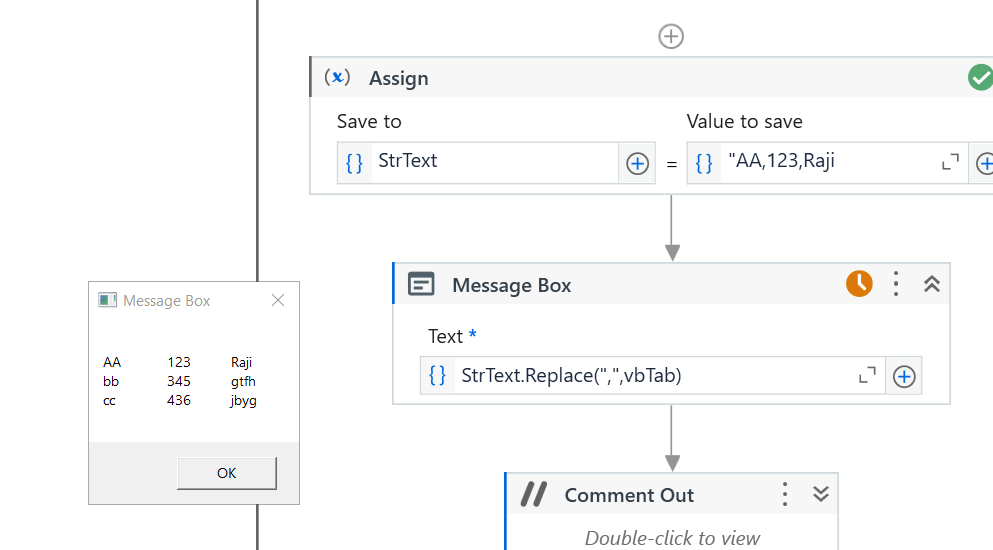Collapse the Message Box activity
The height and width of the screenshot is (550, 993).
coord(931,284)
